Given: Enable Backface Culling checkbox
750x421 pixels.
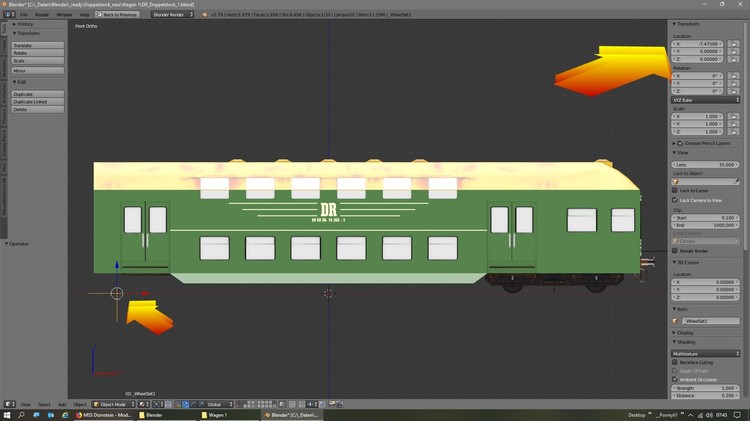Looking at the screenshot, I should coord(675,363).
